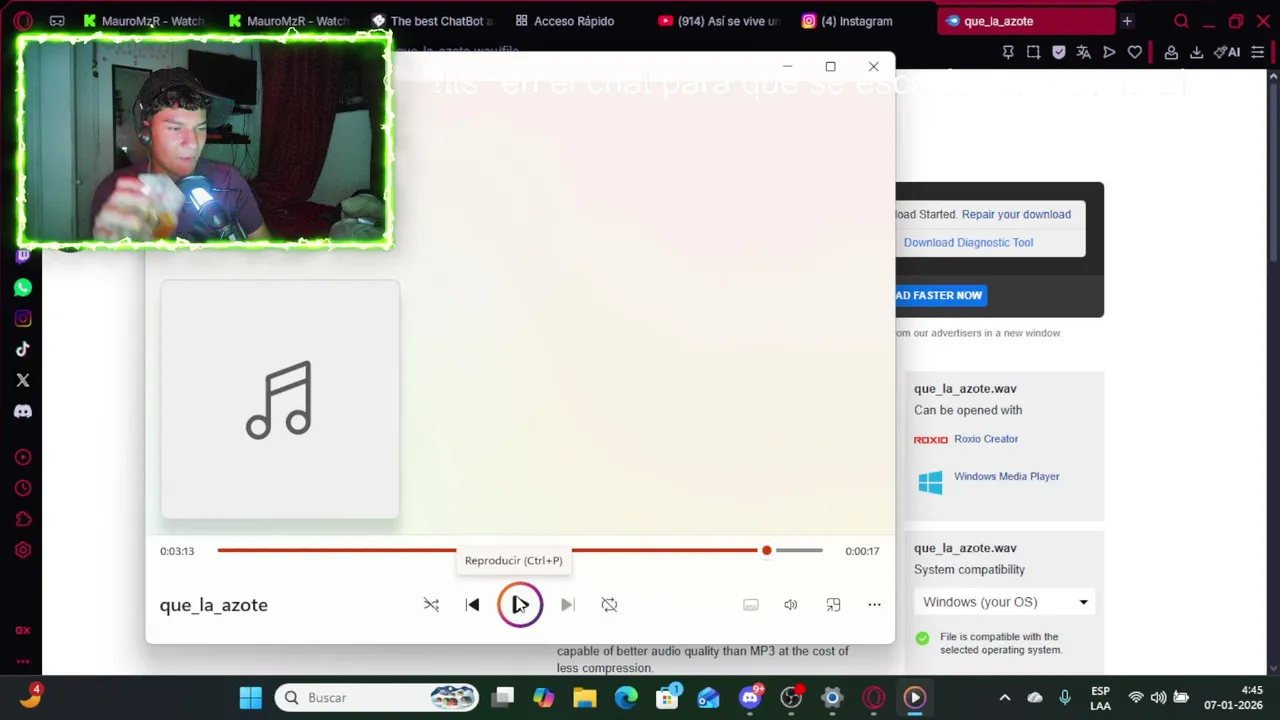
Task: Add page to bookmarks heart icon
Action: coord(1135,52)
